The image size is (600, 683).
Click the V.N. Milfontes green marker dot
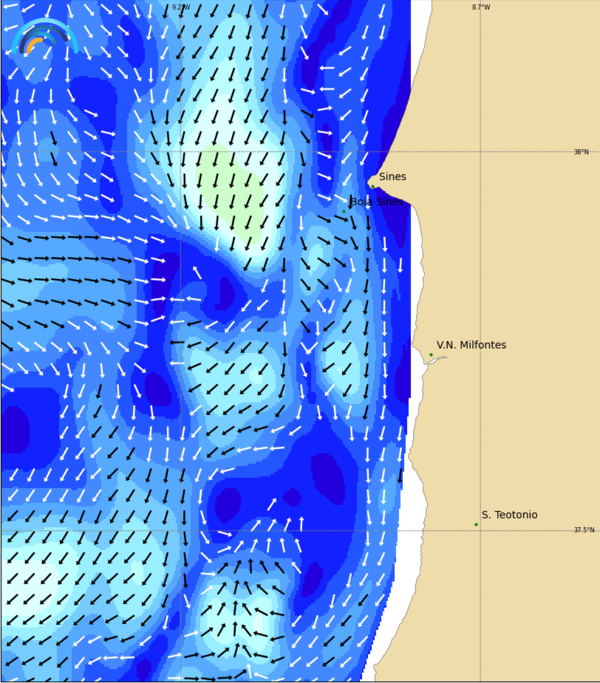(431, 354)
